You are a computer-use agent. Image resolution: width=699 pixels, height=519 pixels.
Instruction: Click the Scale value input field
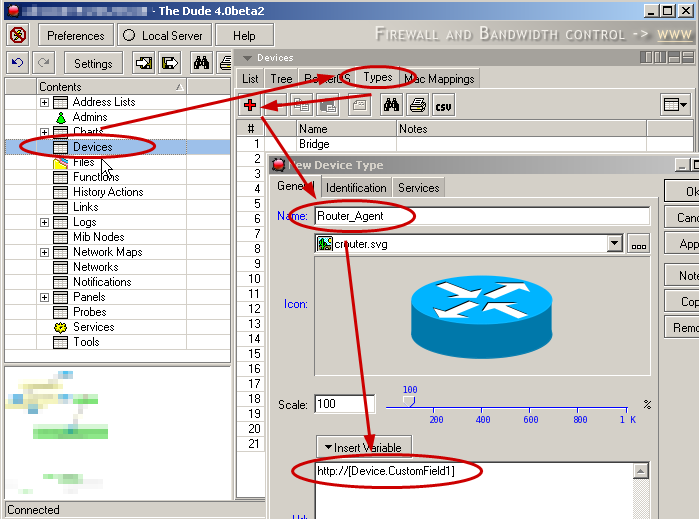coord(345,404)
